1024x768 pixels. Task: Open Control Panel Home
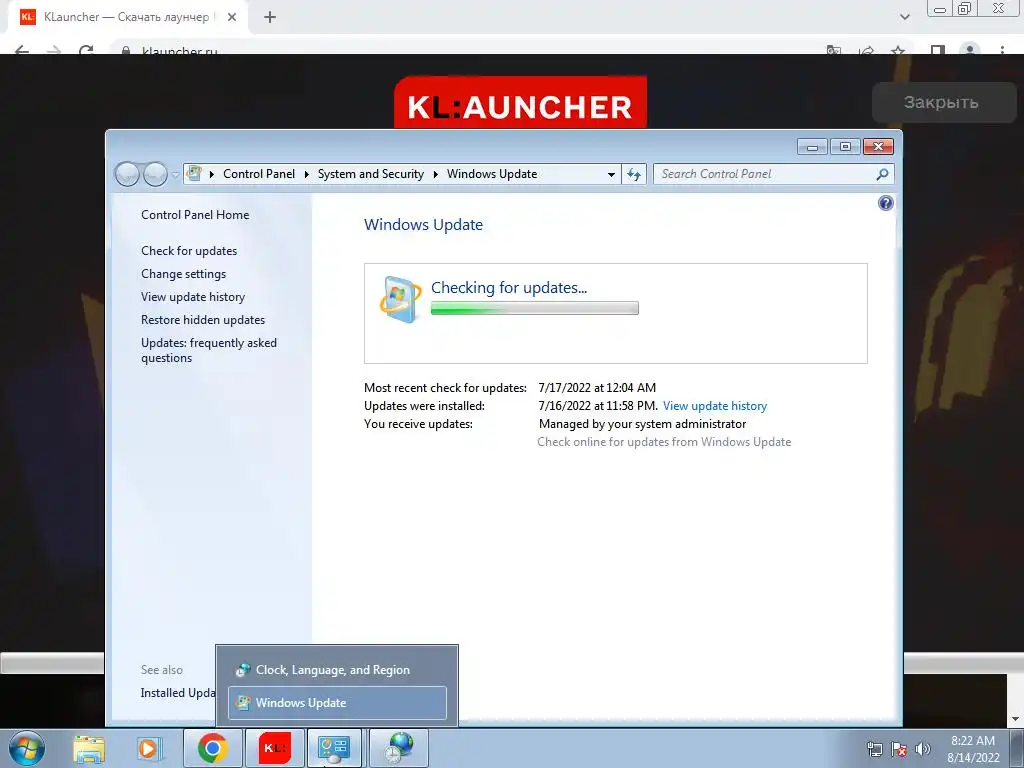click(195, 215)
